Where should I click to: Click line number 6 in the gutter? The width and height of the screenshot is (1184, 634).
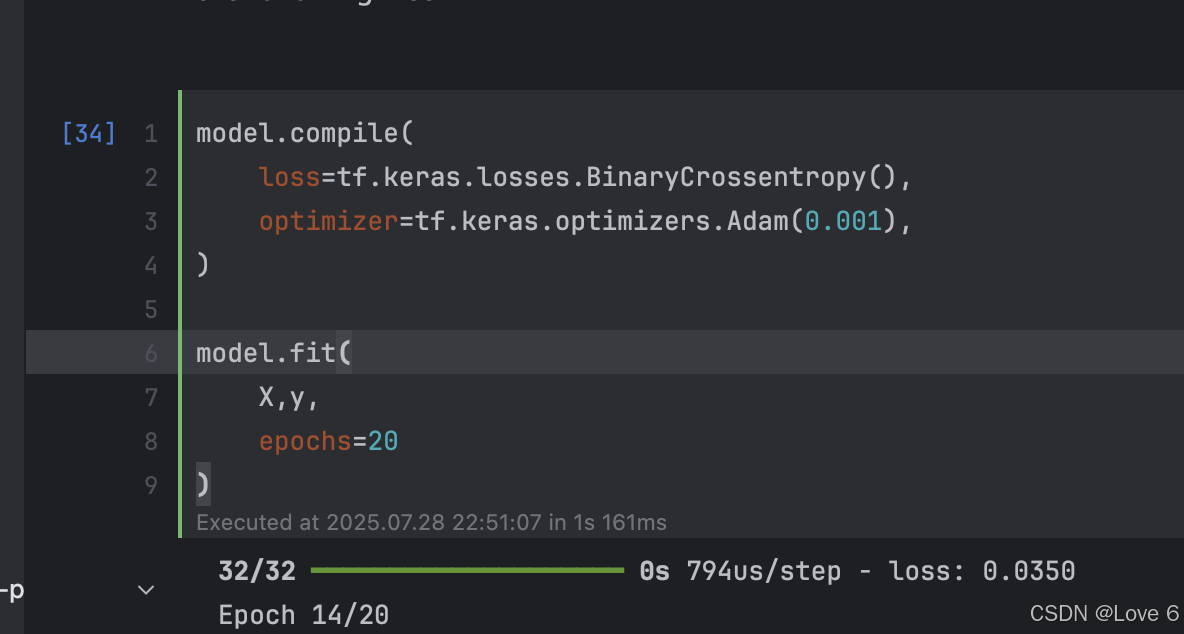click(x=151, y=353)
